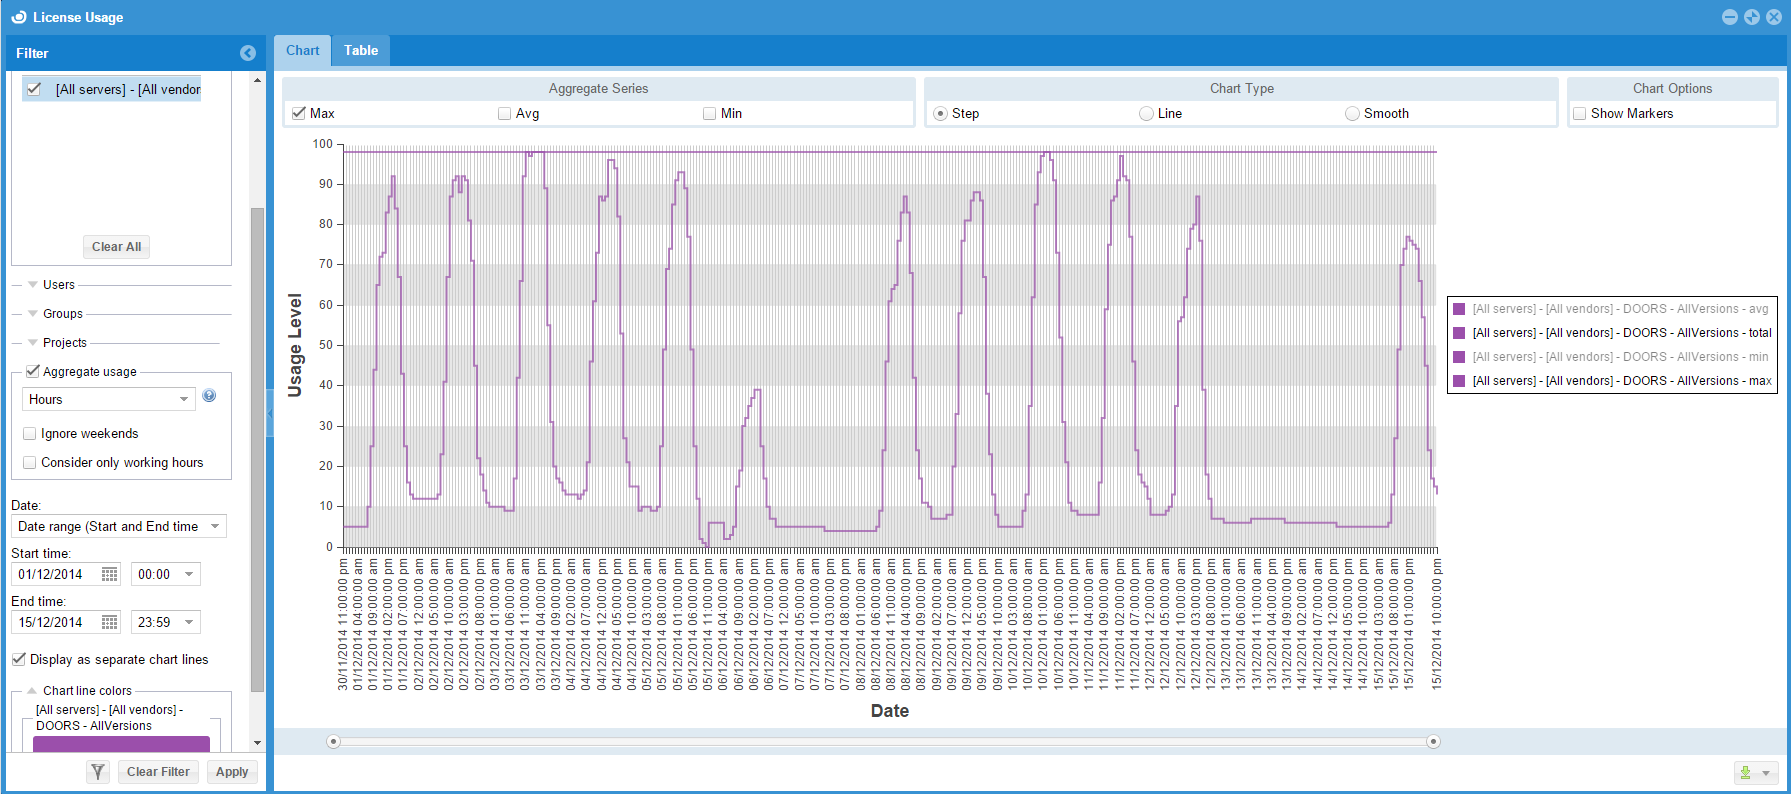Enable the Avg aggregate series checkbox
This screenshot has width=1791, height=794.
point(505,114)
